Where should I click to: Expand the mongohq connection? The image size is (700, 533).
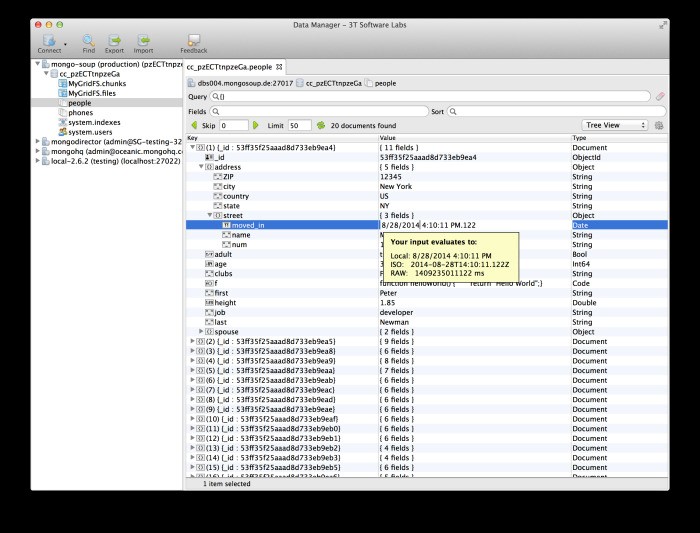[x=38, y=151]
